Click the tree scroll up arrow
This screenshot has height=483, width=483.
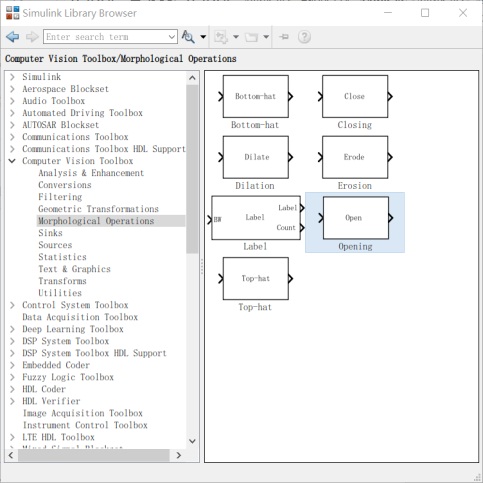(x=192, y=78)
